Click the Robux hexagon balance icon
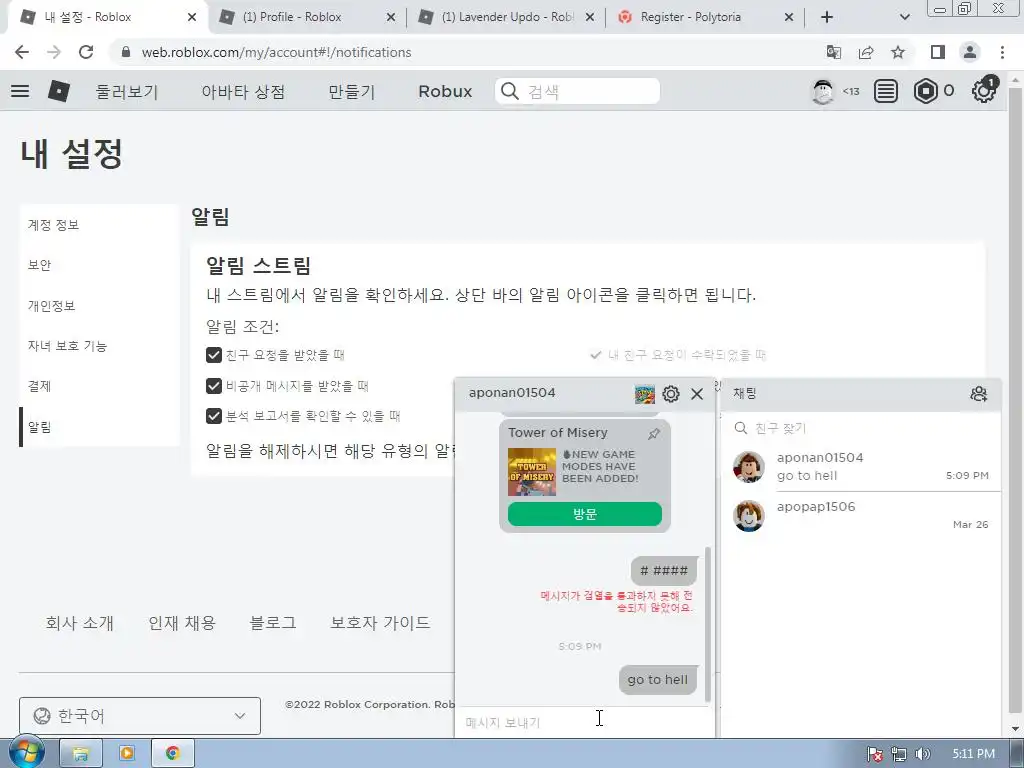 click(925, 91)
